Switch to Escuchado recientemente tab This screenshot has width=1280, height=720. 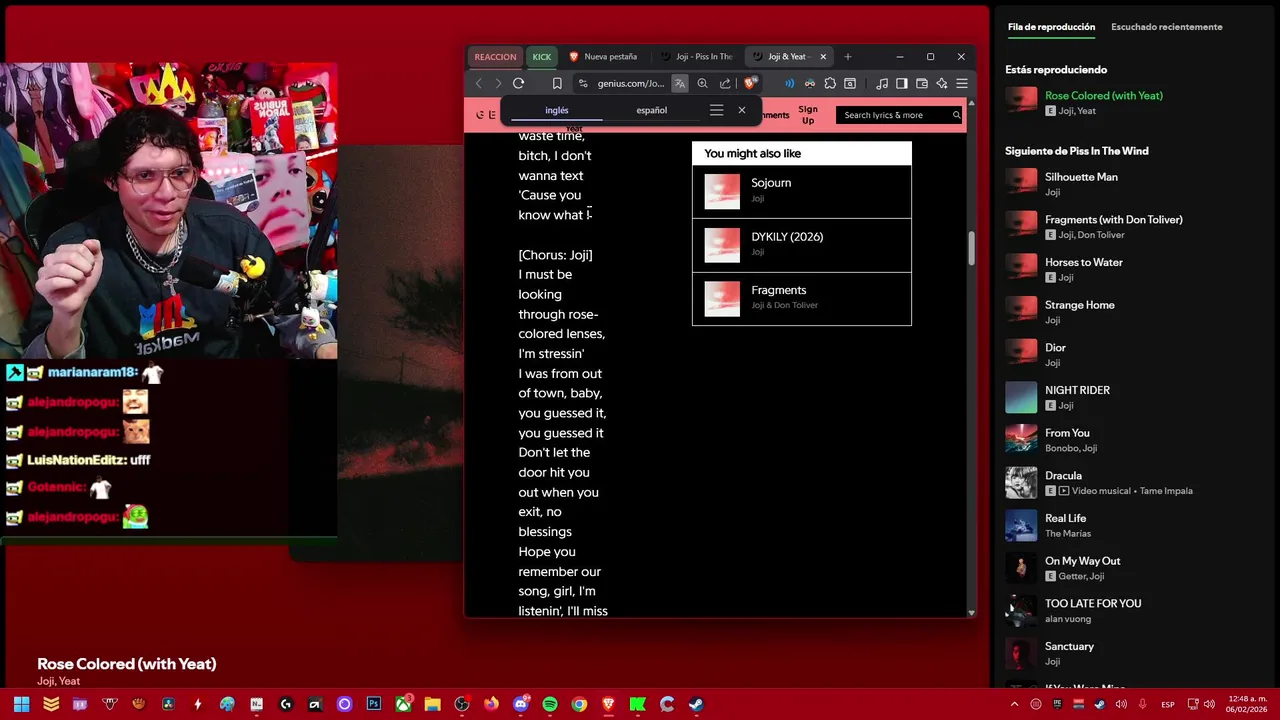[1166, 27]
